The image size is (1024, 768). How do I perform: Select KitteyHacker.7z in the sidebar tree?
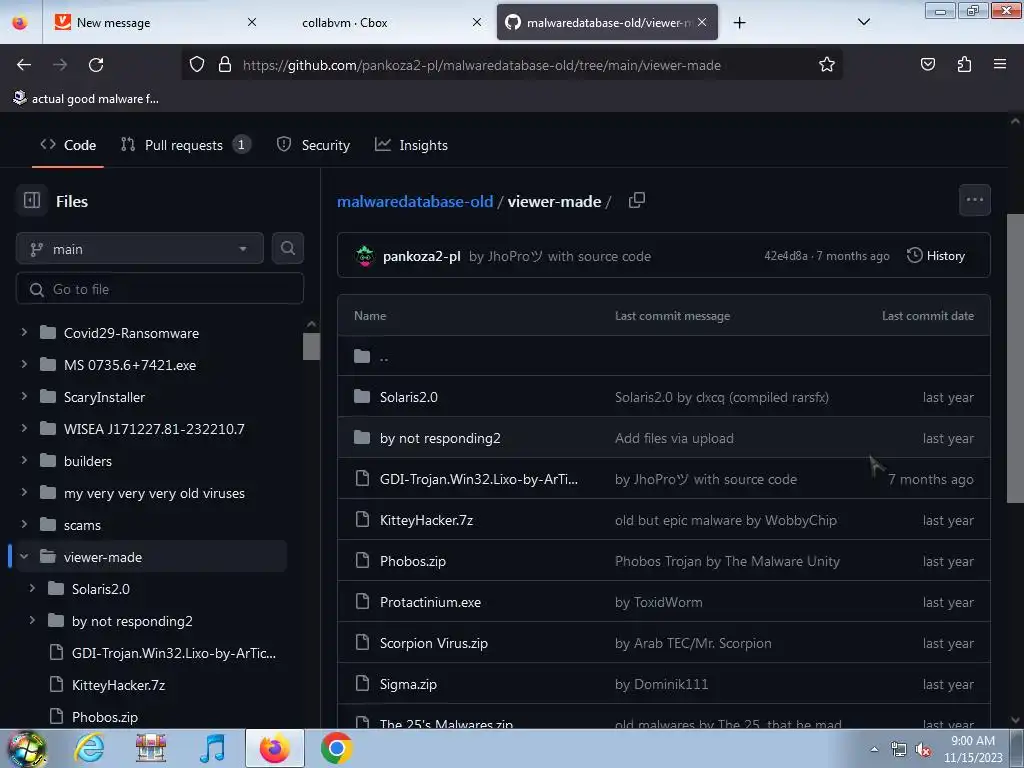tap(118, 685)
